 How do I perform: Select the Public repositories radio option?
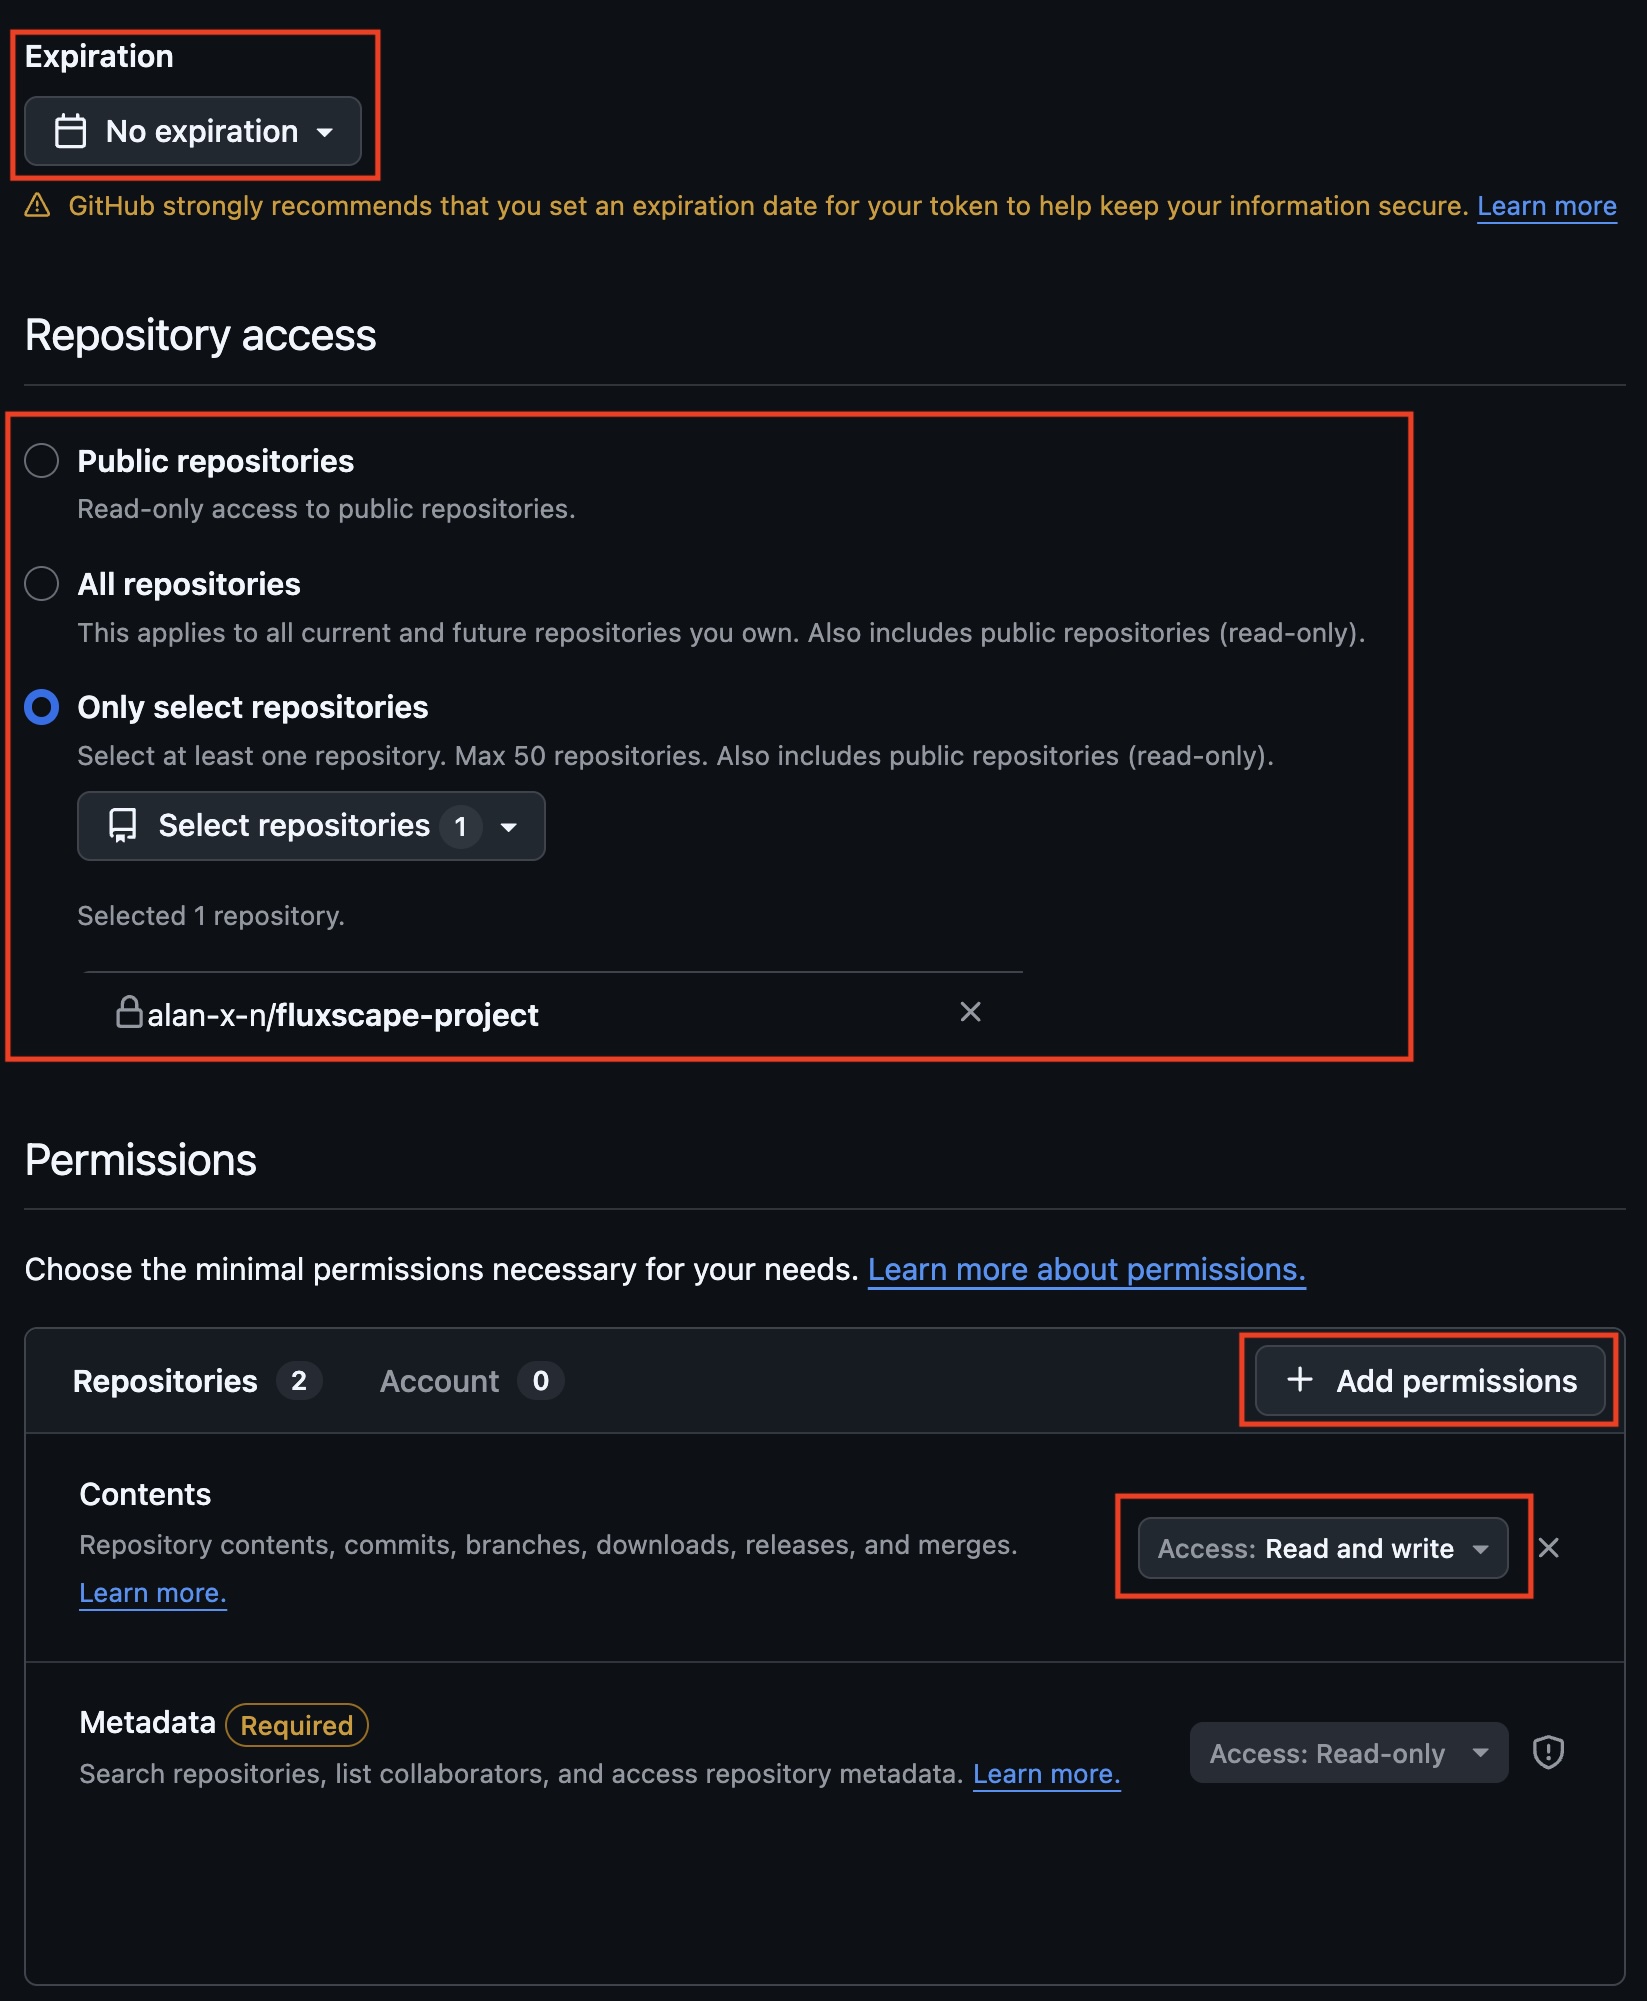[42, 461]
